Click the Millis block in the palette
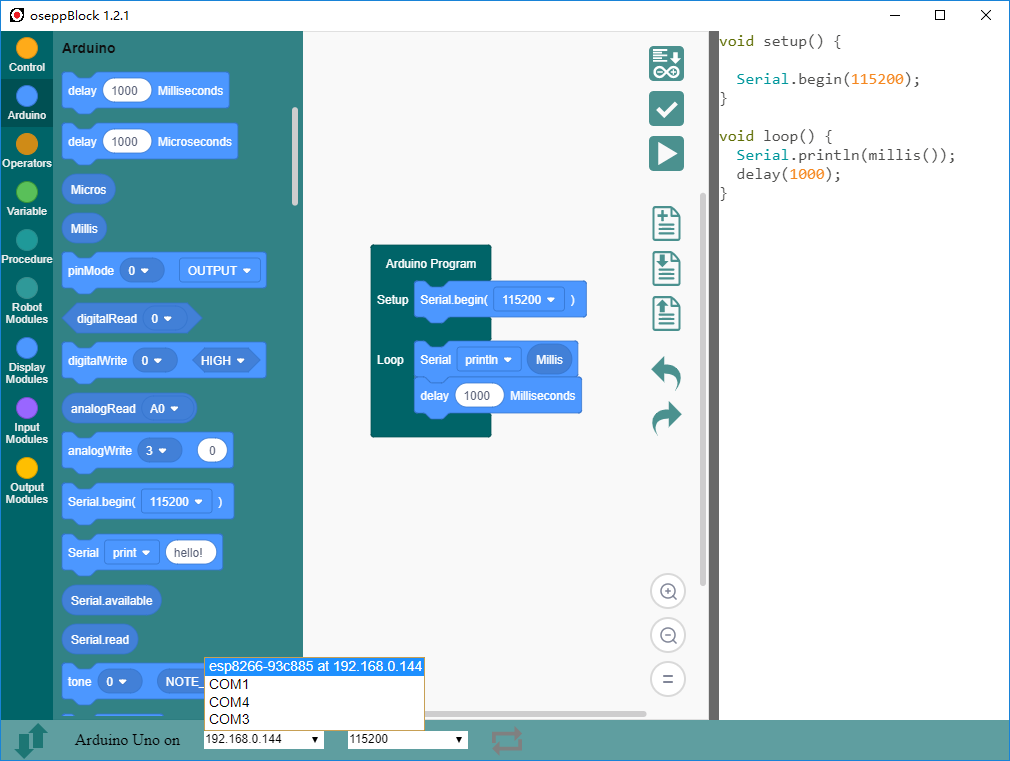 pyautogui.click(x=84, y=229)
